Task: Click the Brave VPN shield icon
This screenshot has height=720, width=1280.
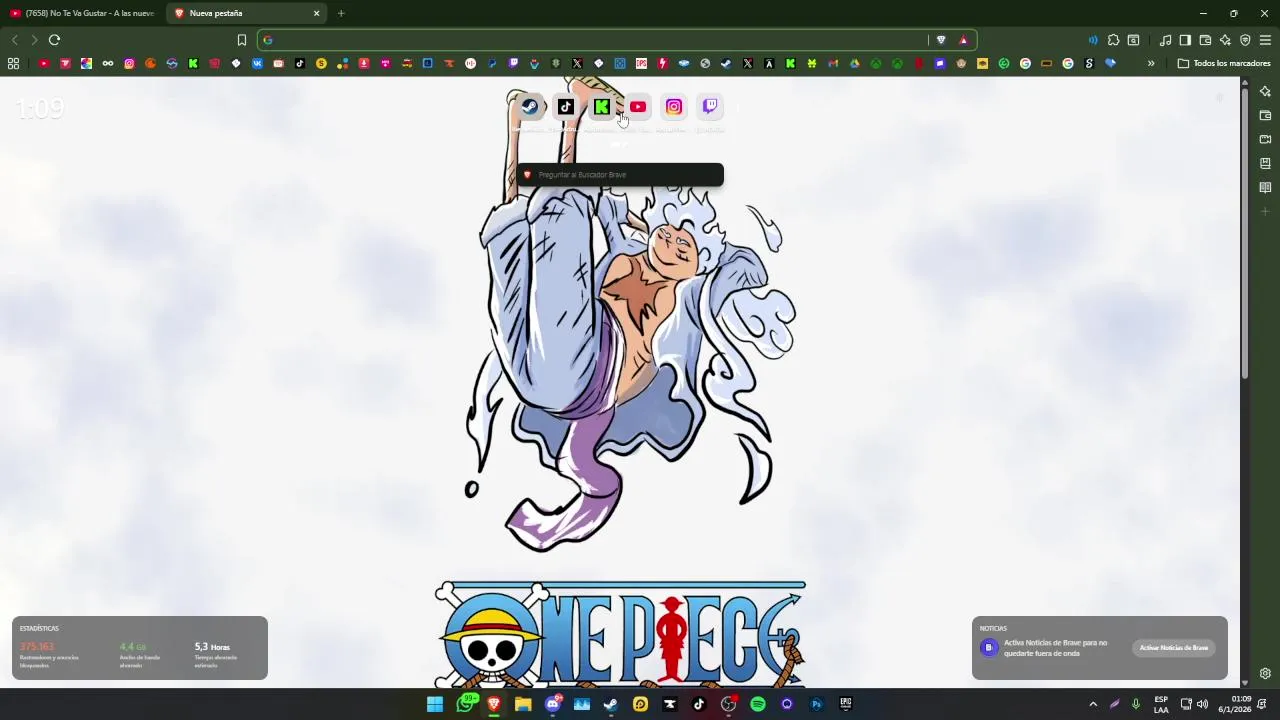Action: (1245, 40)
